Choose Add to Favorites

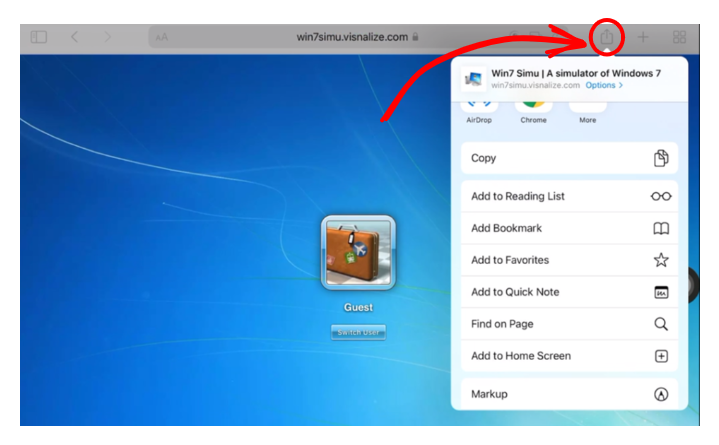tap(569, 260)
